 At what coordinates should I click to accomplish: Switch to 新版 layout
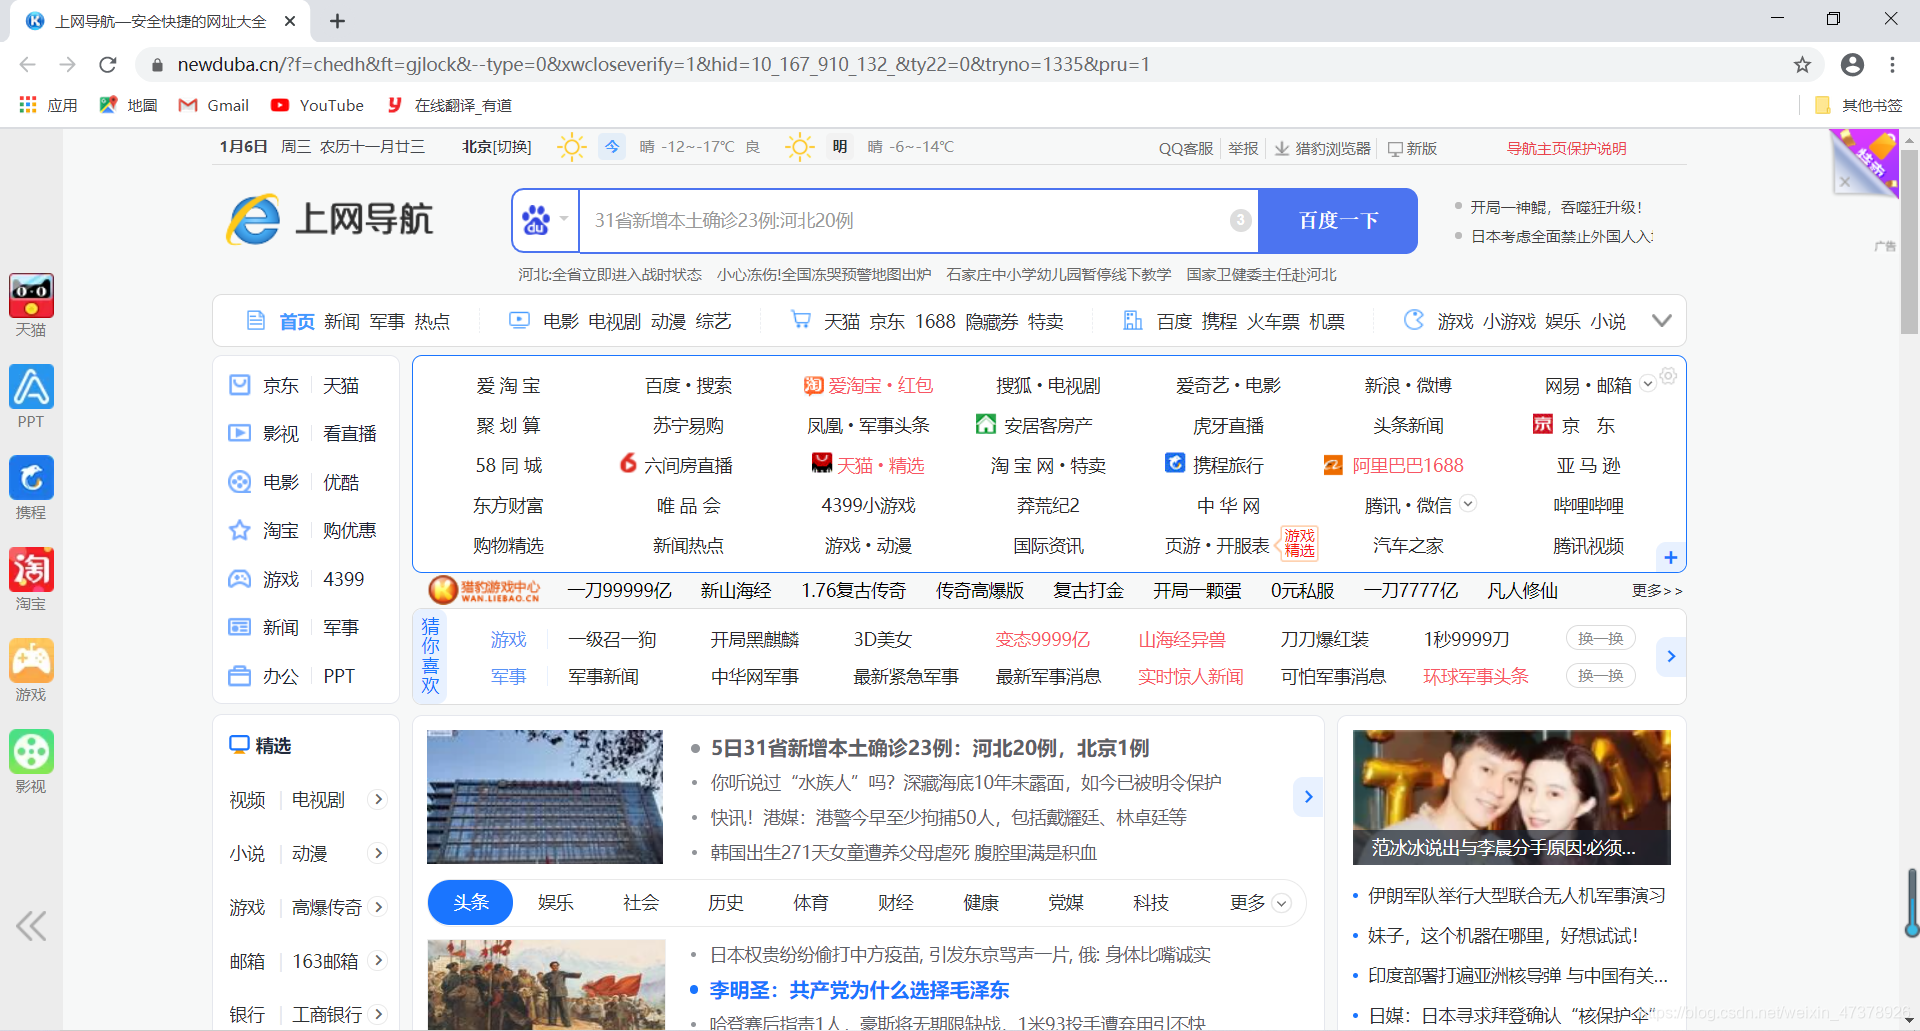[x=1412, y=148]
